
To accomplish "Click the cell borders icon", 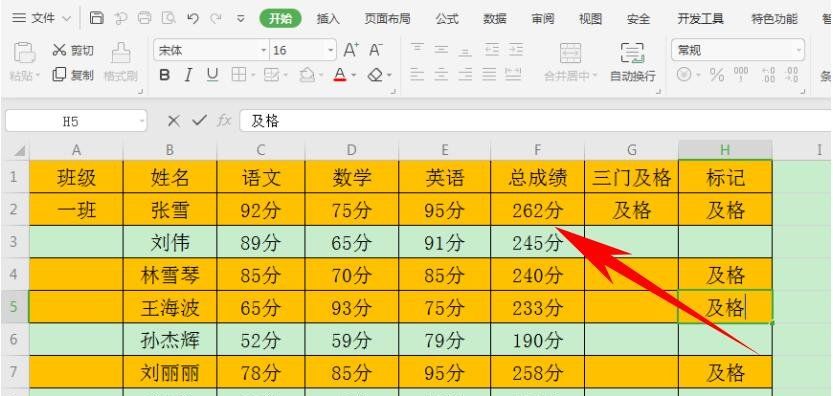I will point(239,75).
